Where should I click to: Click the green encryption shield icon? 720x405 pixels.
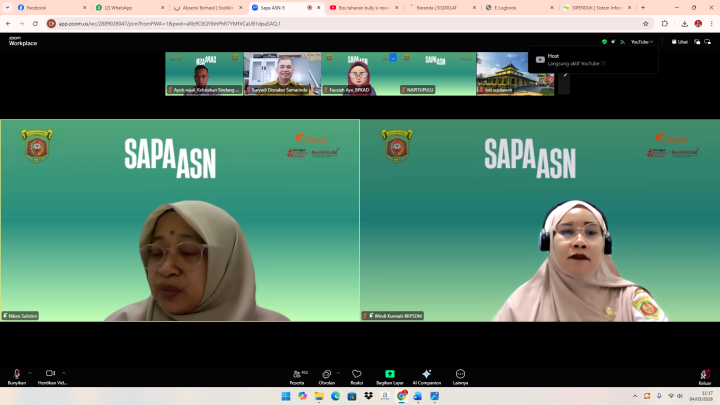pos(604,42)
